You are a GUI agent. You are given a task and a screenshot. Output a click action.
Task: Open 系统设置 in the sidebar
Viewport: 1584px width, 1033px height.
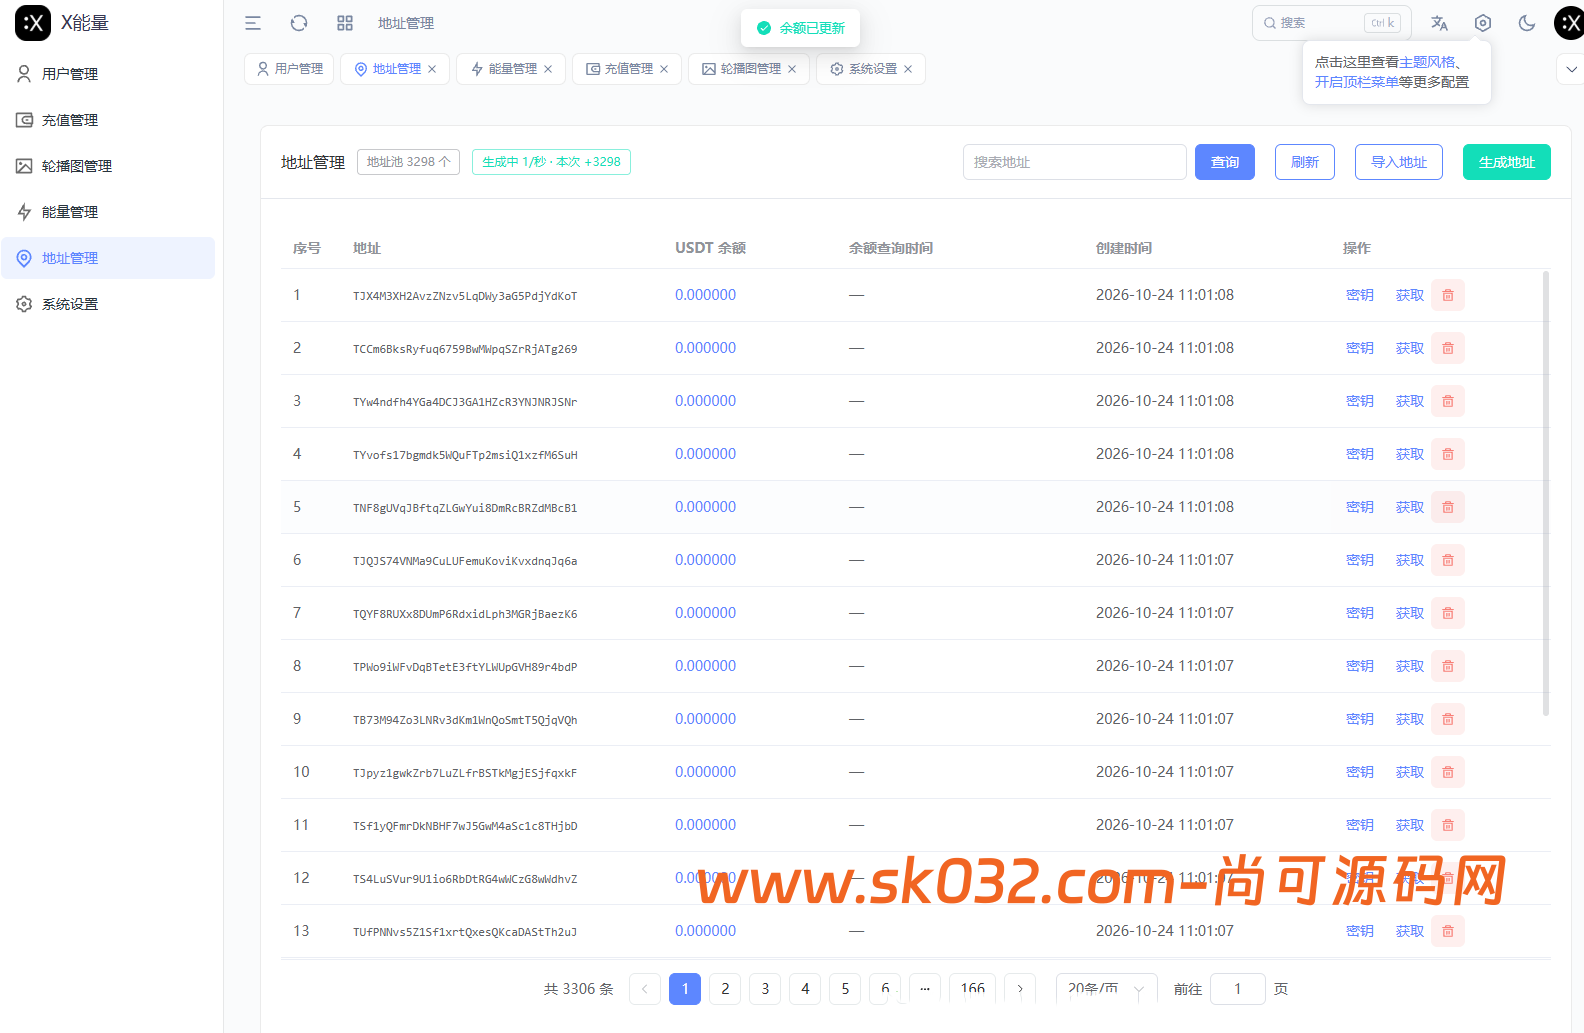(108, 304)
